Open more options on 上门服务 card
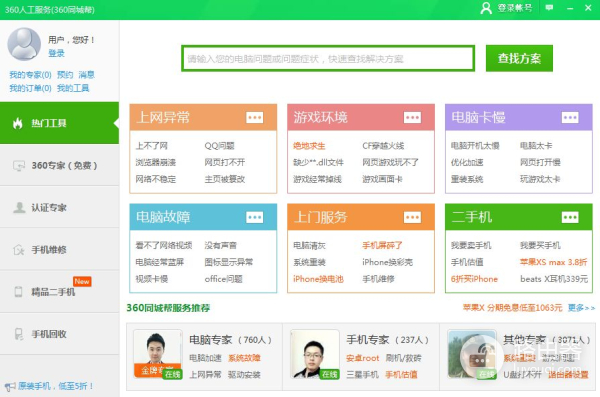The height and width of the screenshot is (397, 600). coord(412,217)
